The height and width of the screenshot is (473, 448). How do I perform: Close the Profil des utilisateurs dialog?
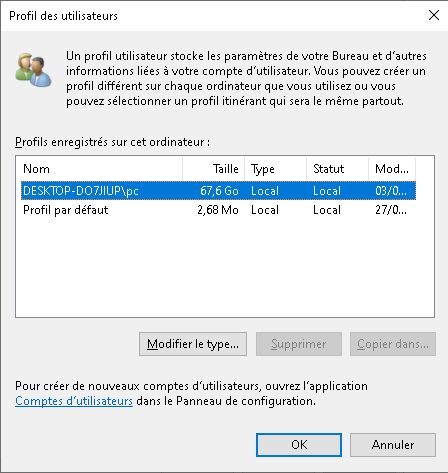[x=434, y=15]
